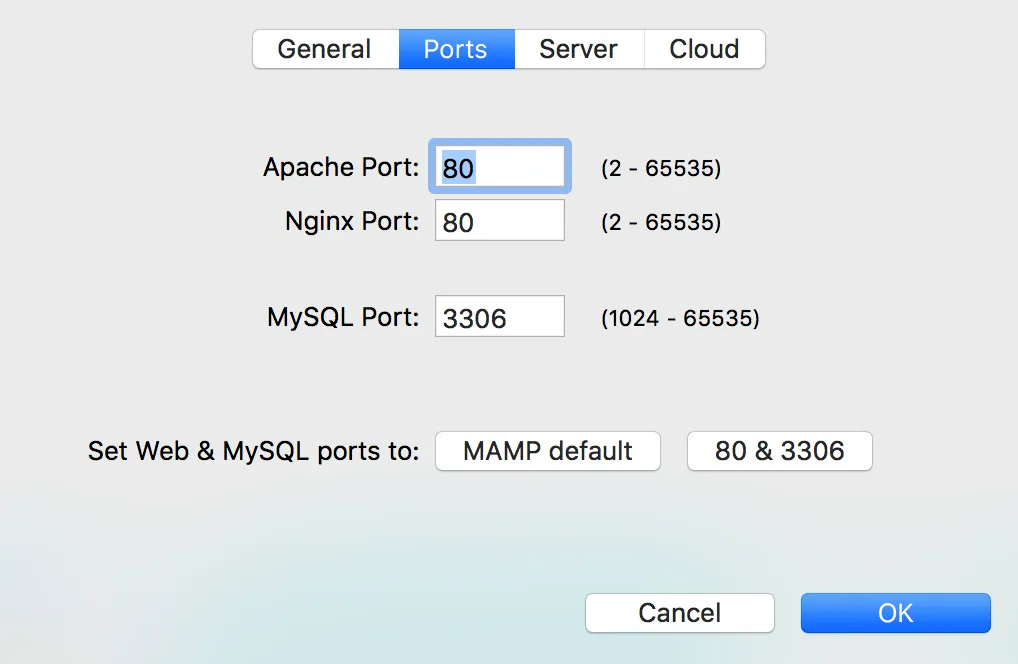The width and height of the screenshot is (1018, 664).
Task: Set ports to MAMP default
Action: (548, 451)
